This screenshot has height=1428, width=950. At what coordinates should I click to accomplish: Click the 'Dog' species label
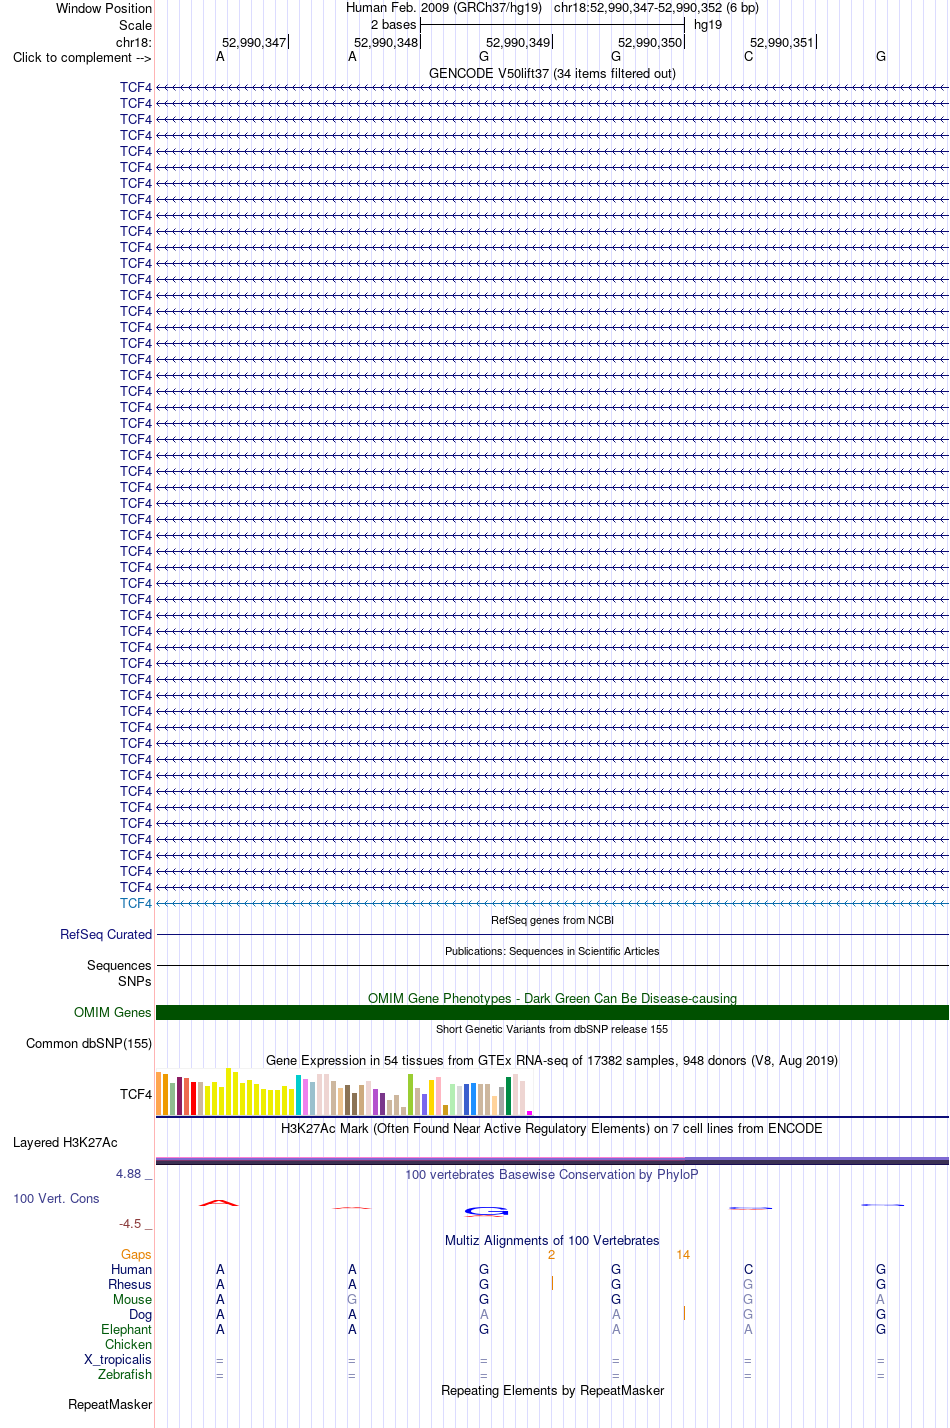(x=141, y=1315)
